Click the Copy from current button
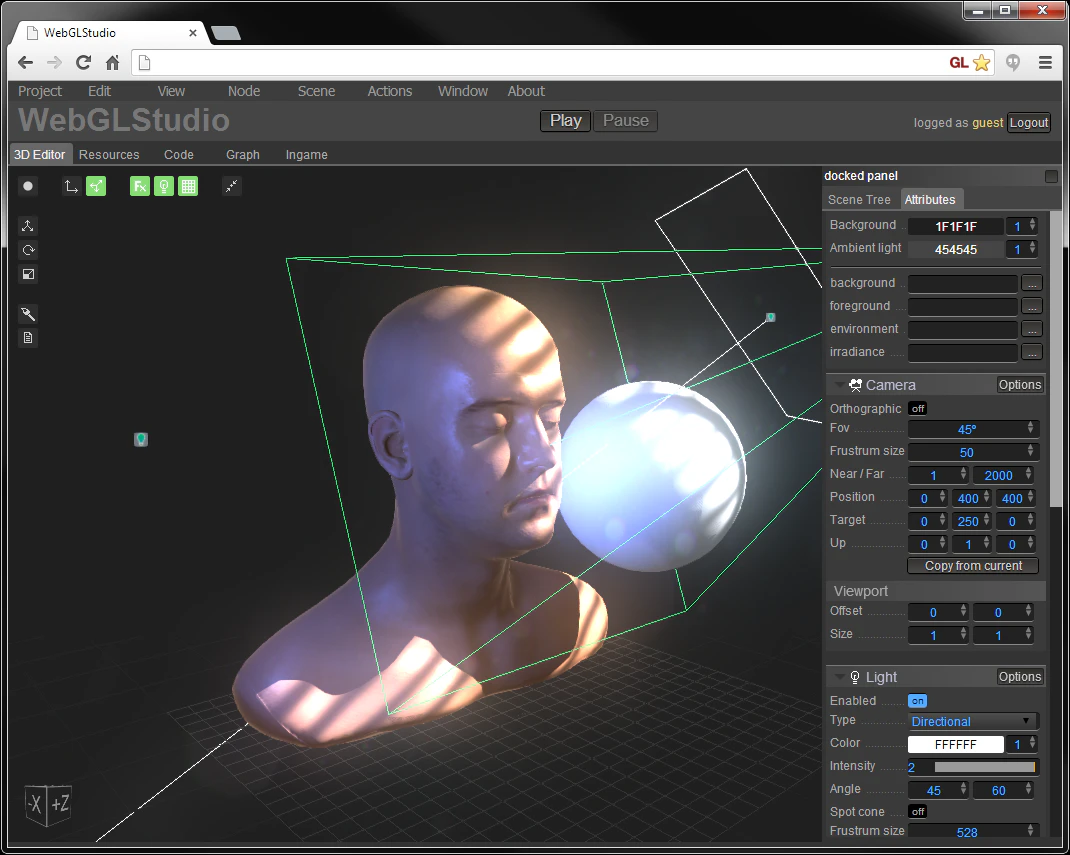 tap(972, 565)
